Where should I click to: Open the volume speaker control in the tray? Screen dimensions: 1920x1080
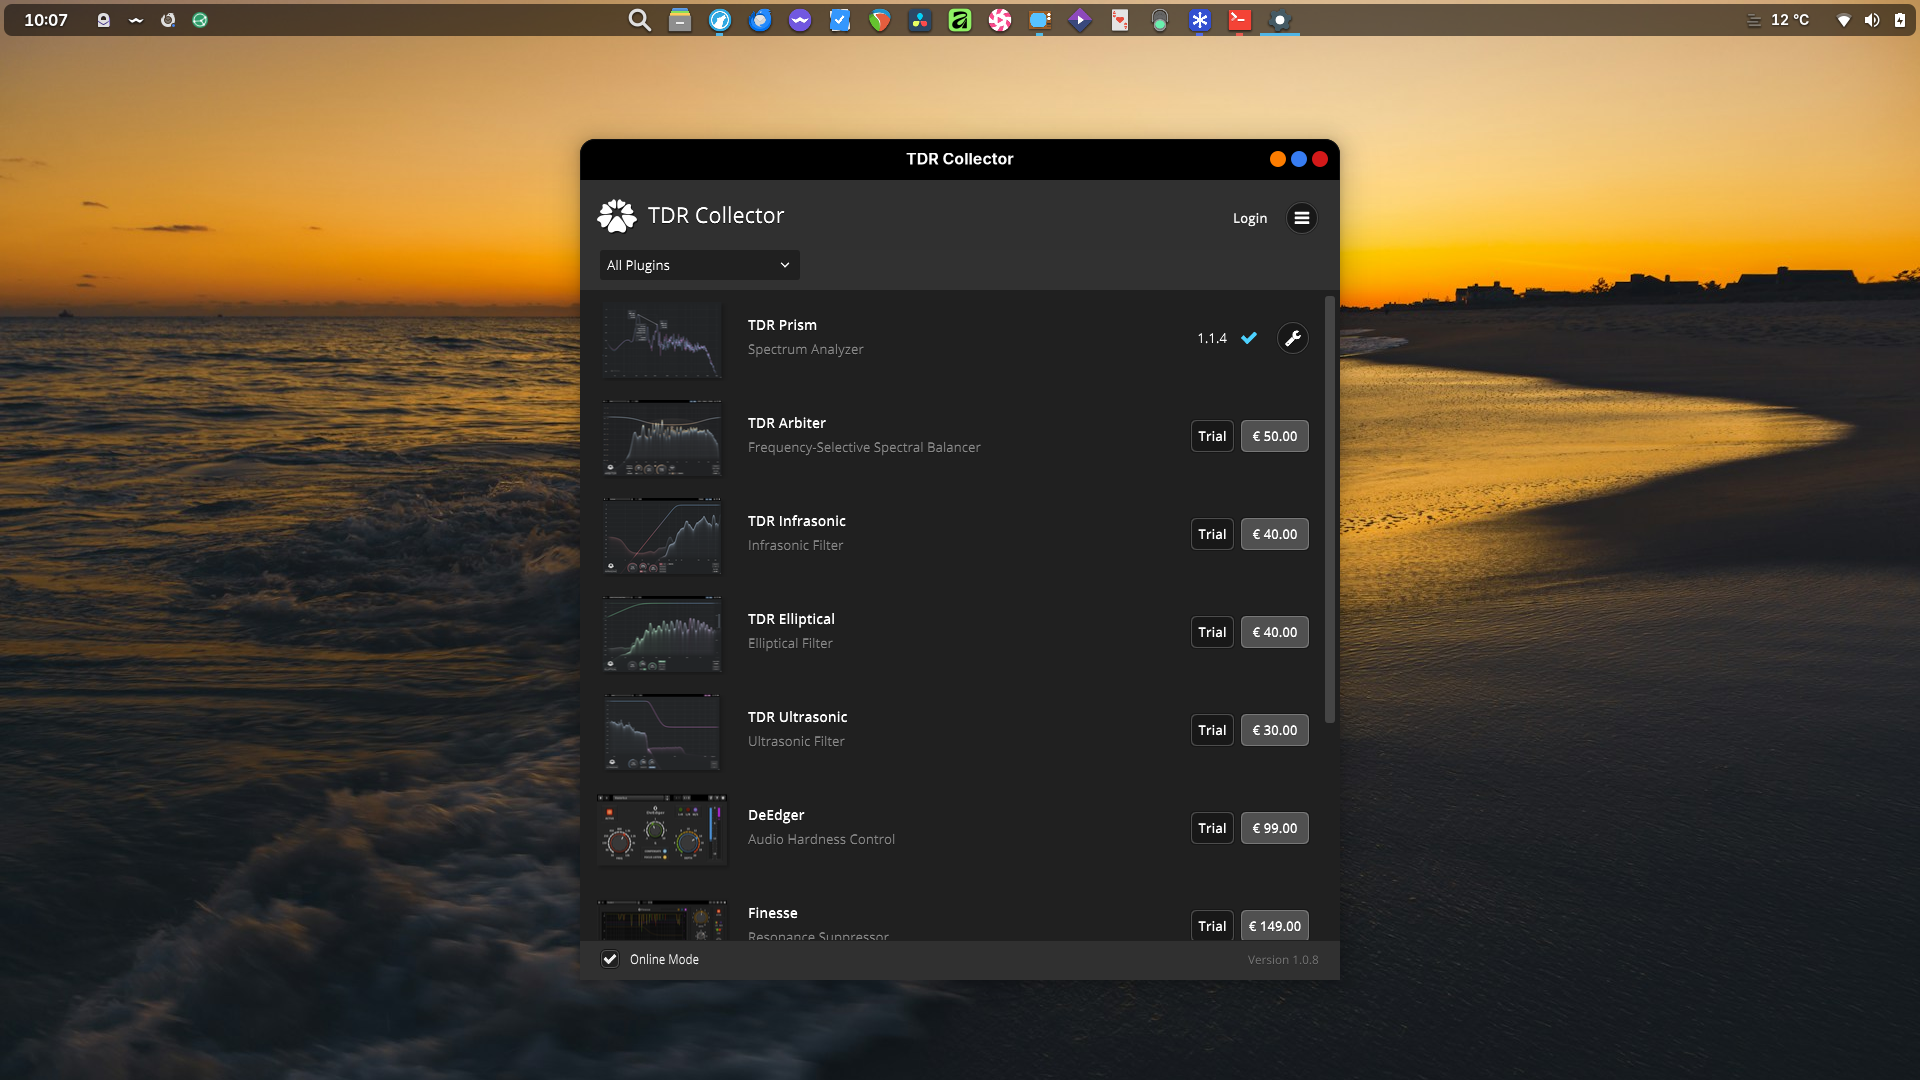tap(1872, 20)
